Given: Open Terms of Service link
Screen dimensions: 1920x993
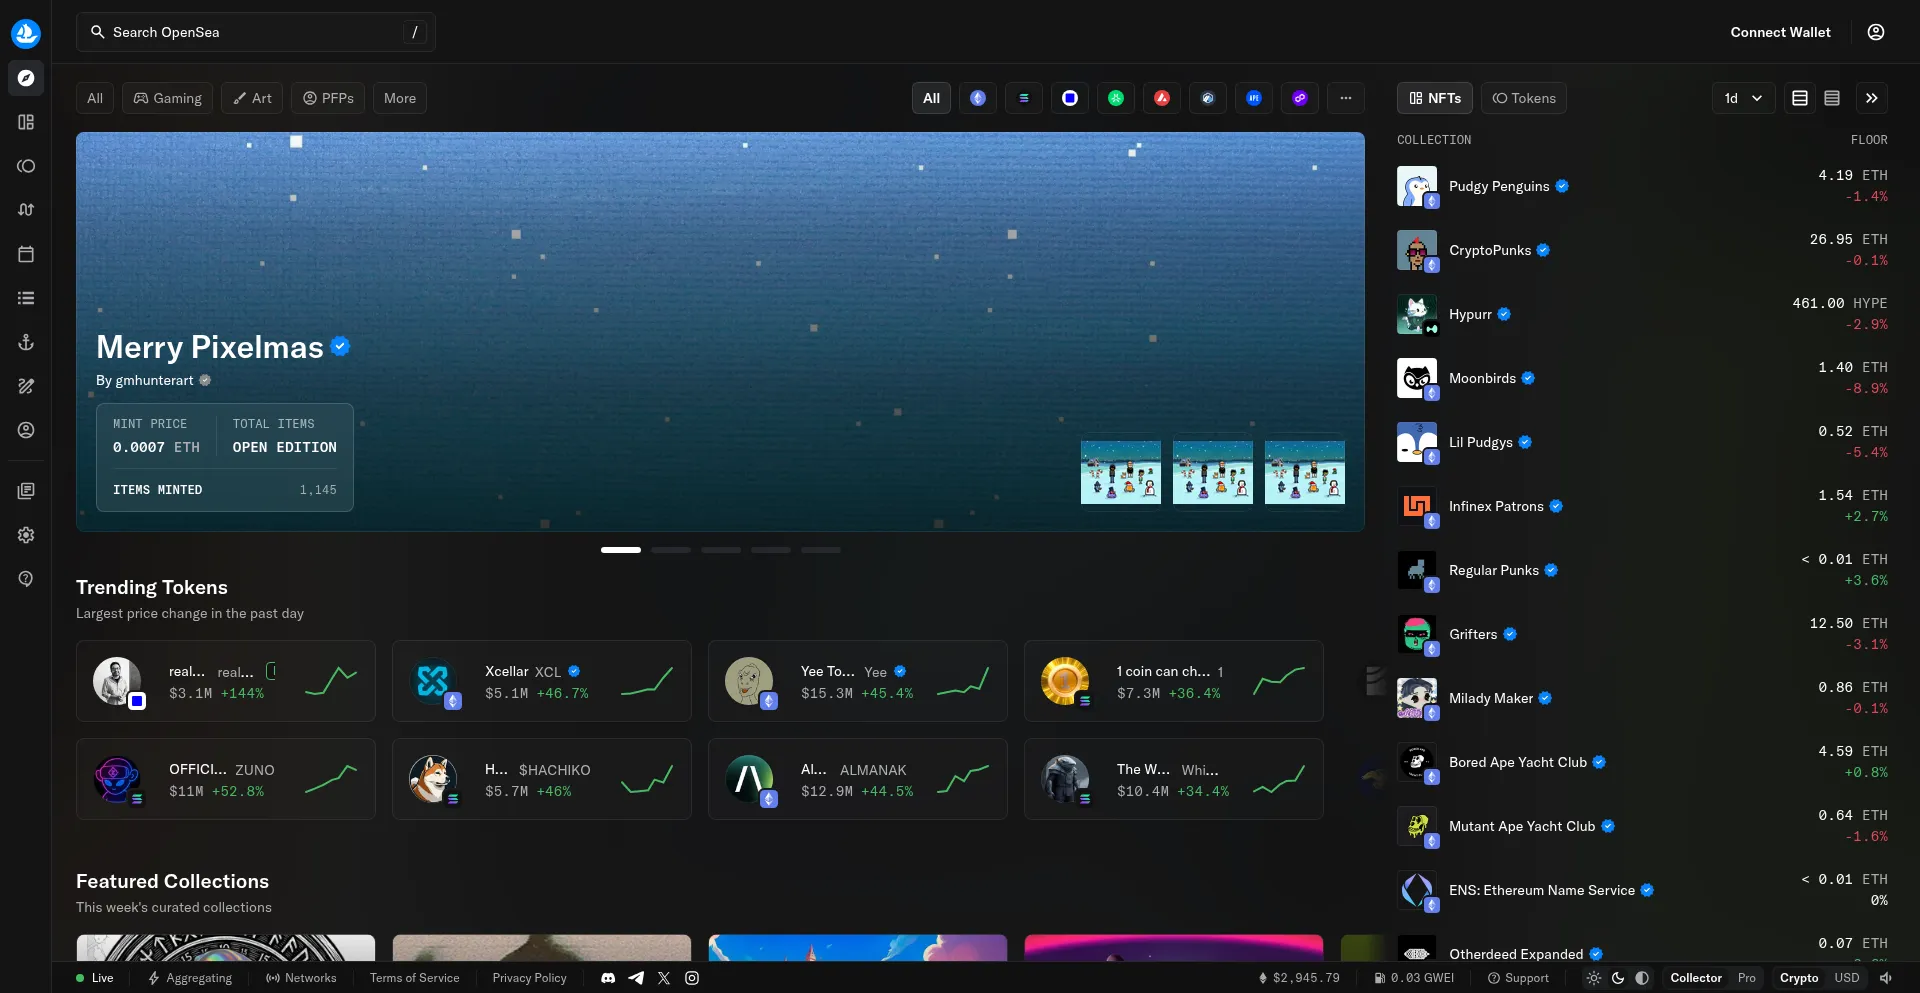Looking at the screenshot, I should point(414,978).
